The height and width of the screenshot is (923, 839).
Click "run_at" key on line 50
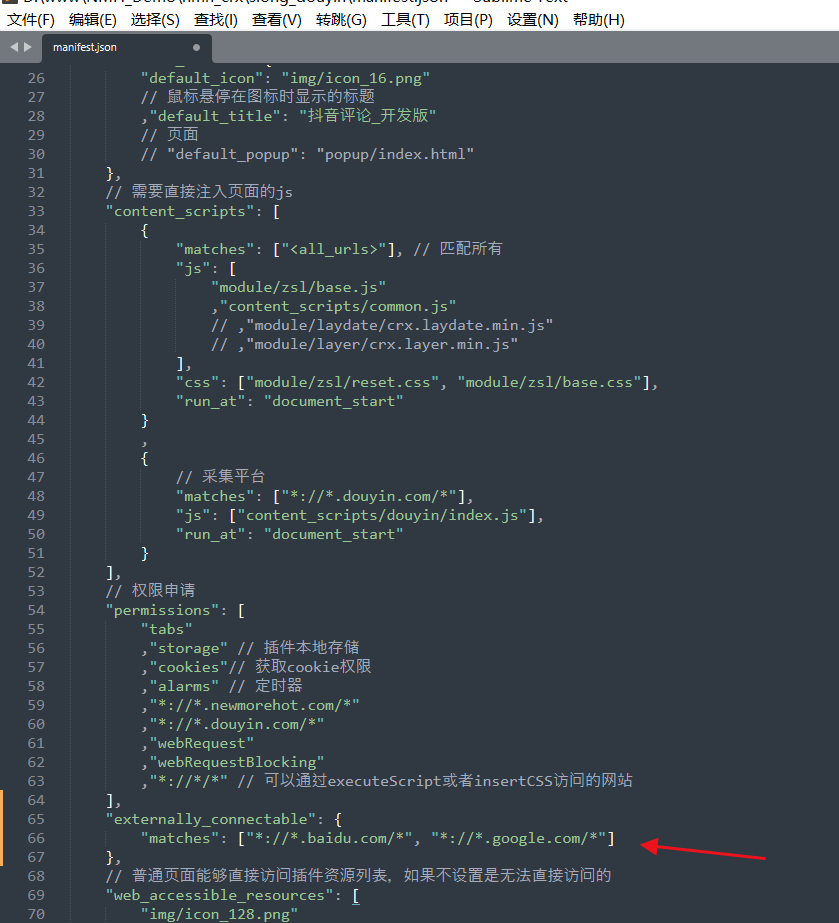click(210, 534)
